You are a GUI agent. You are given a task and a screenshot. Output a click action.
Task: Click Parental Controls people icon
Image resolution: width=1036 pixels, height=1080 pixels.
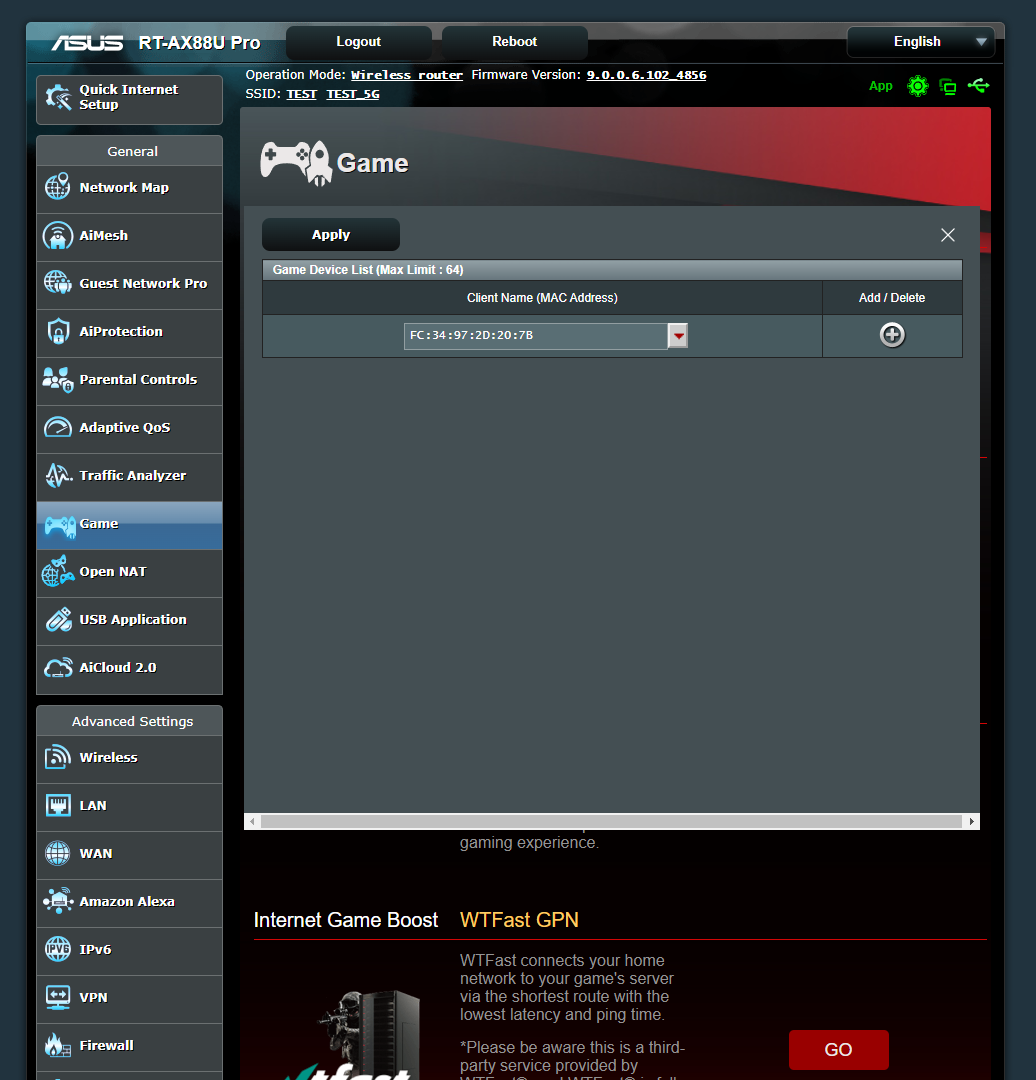point(58,380)
